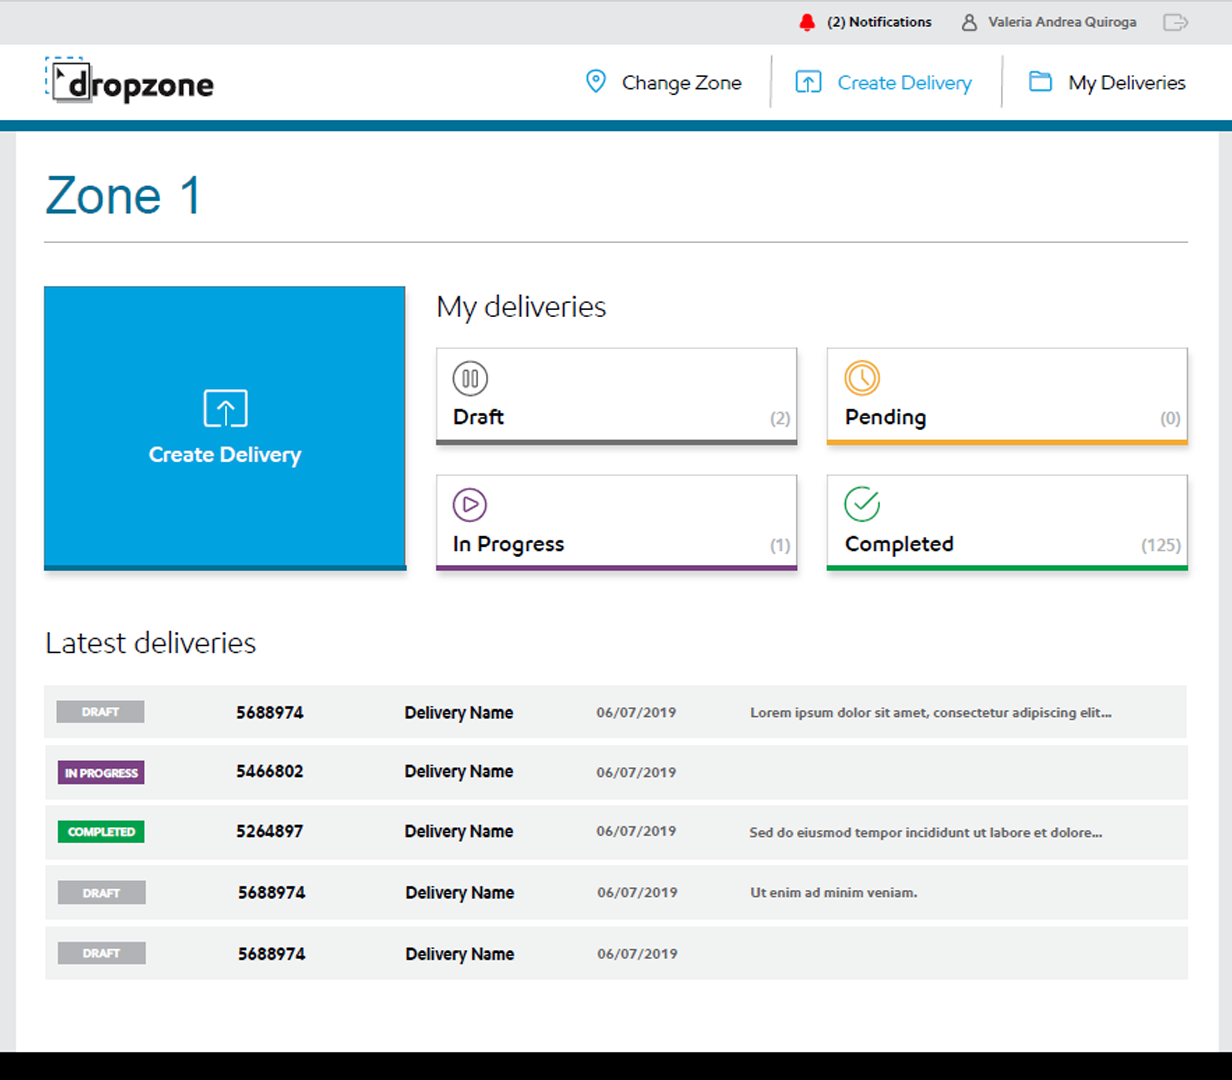Click the green checkmark icon on Completed card
The width and height of the screenshot is (1232, 1080).
[x=860, y=505]
